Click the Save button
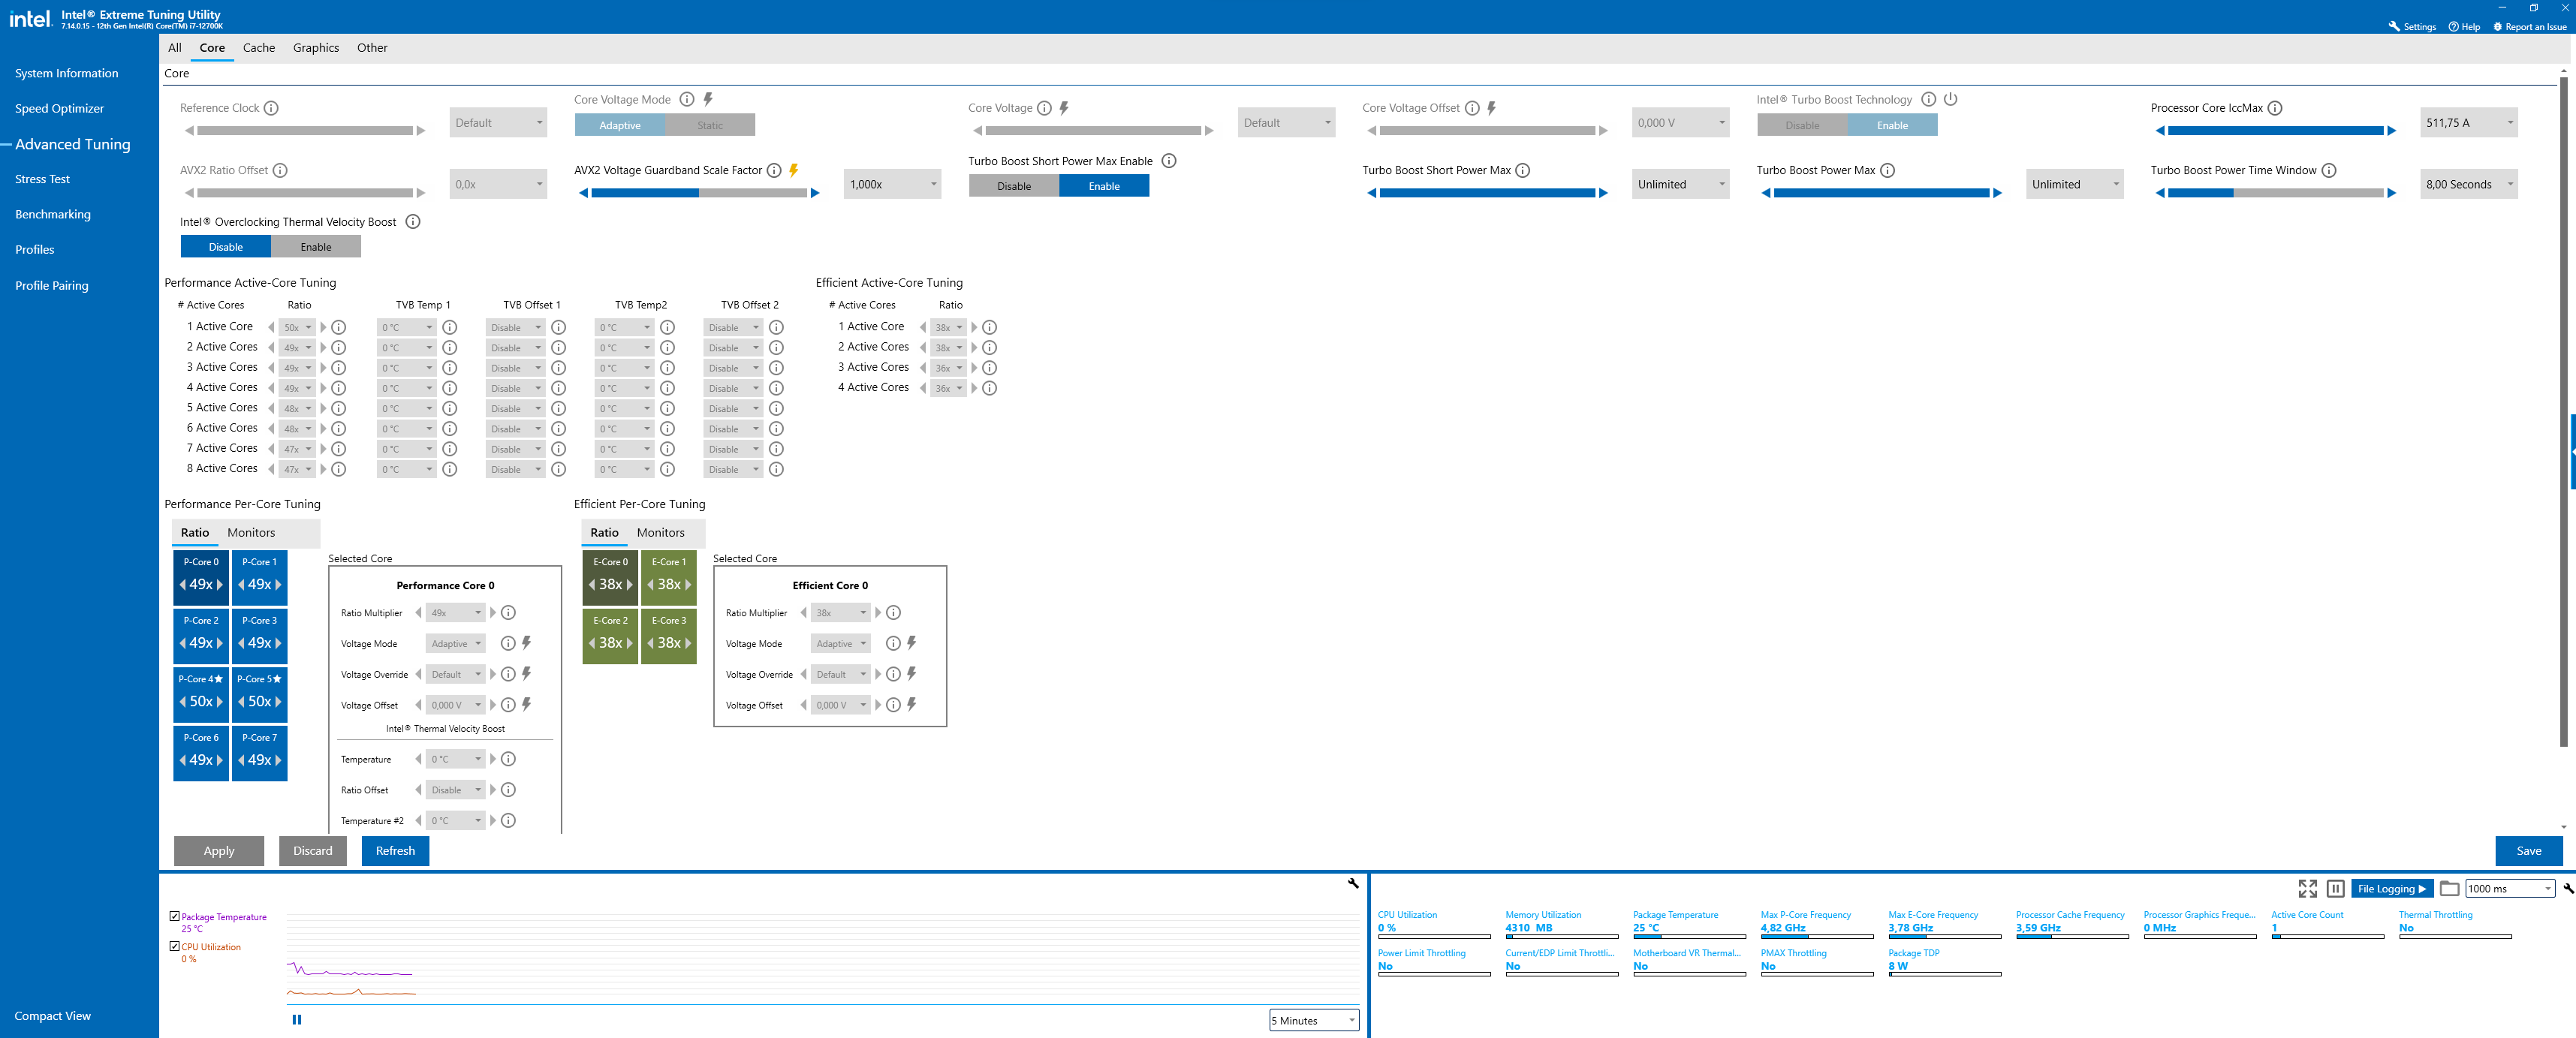 [x=2527, y=851]
